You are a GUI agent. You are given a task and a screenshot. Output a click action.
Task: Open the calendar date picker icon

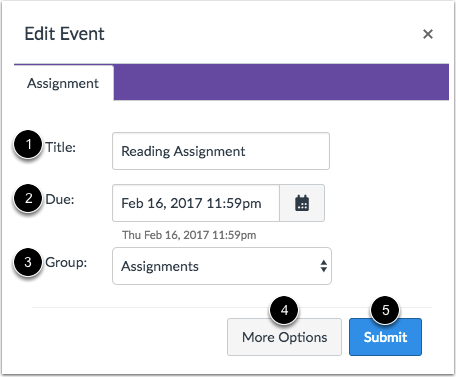[x=302, y=203]
